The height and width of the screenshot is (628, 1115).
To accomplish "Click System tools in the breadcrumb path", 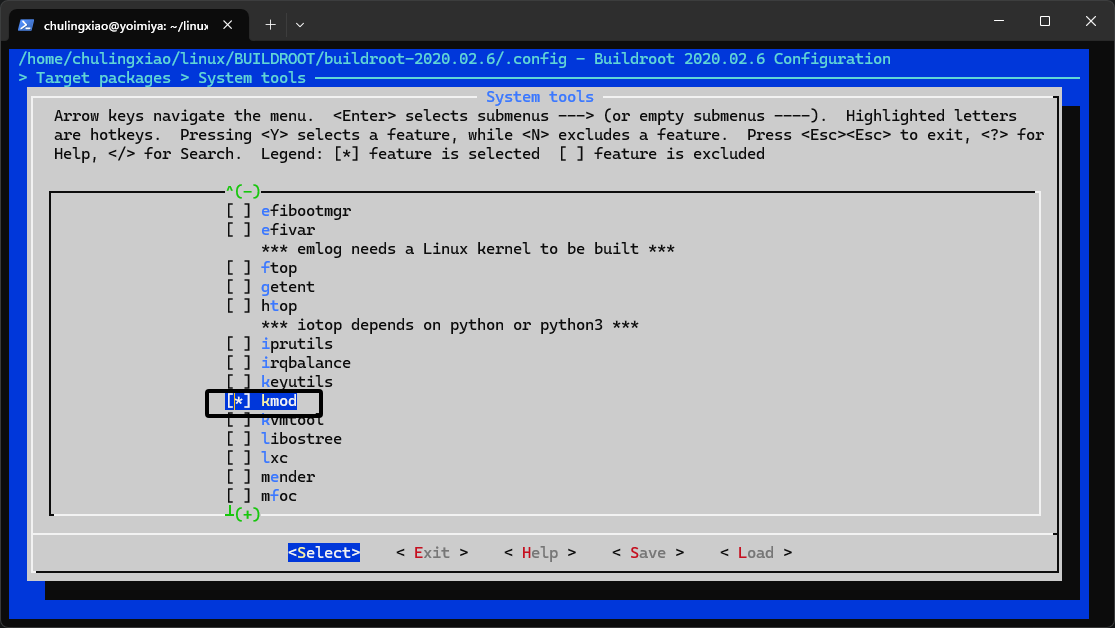I will pos(252,78).
